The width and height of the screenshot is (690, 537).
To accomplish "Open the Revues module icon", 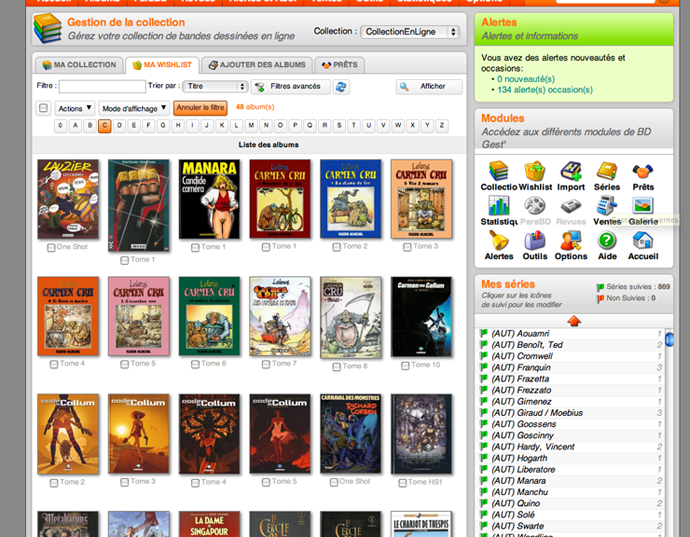I will point(571,206).
